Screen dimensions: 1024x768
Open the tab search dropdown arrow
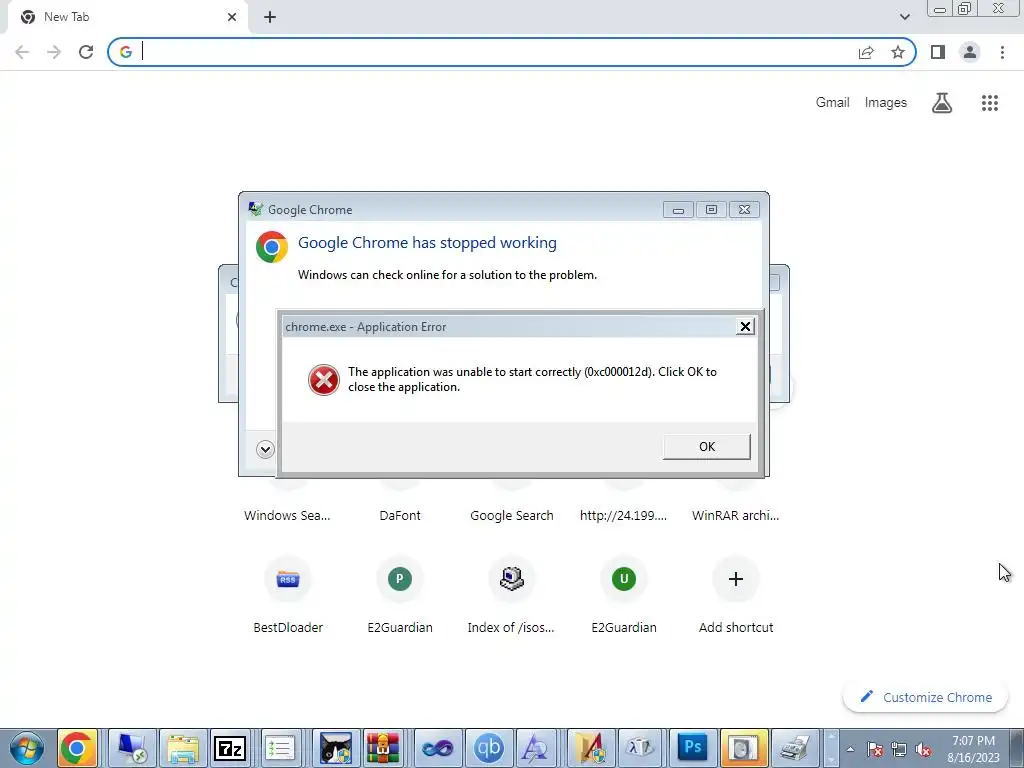point(904,17)
